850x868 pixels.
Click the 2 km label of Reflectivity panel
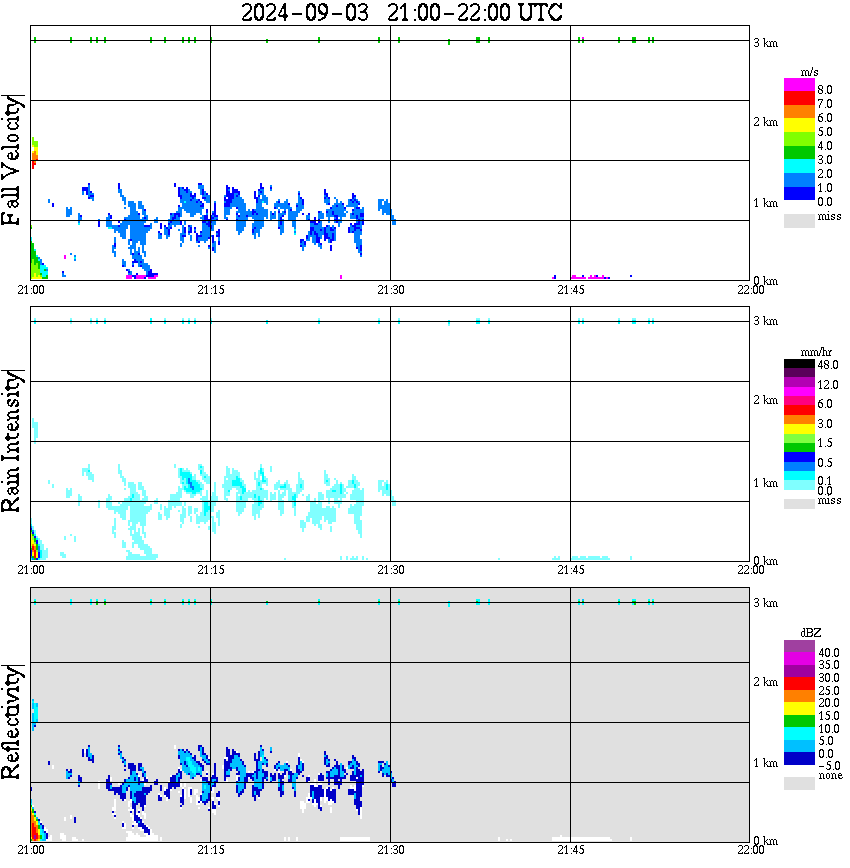[x=765, y=682]
